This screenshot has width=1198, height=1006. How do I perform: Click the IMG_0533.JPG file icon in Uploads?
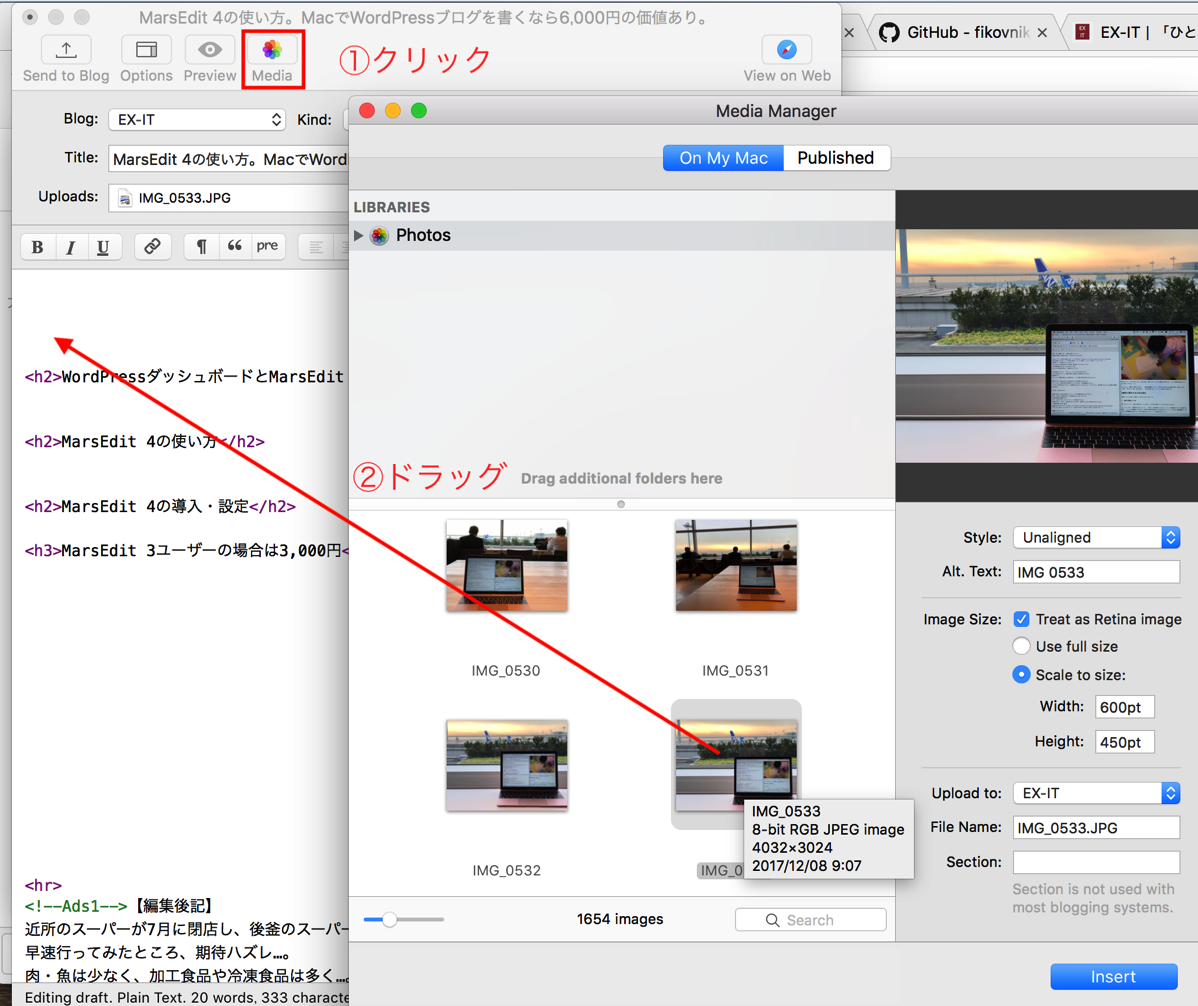point(125,199)
